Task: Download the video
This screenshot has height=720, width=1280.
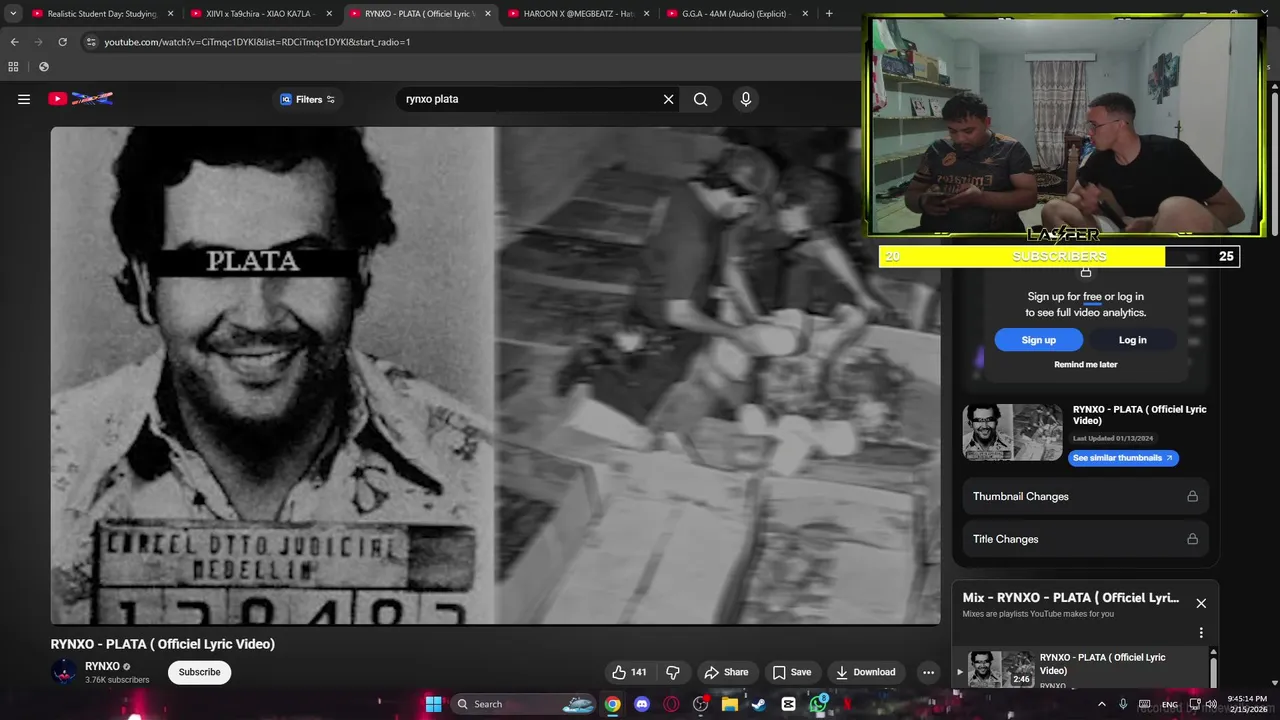Action: [x=865, y=672]
